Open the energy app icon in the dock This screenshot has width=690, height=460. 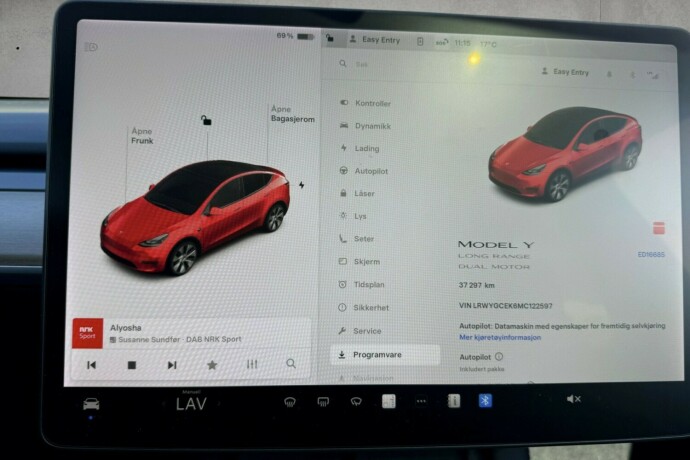pos(389,401)
